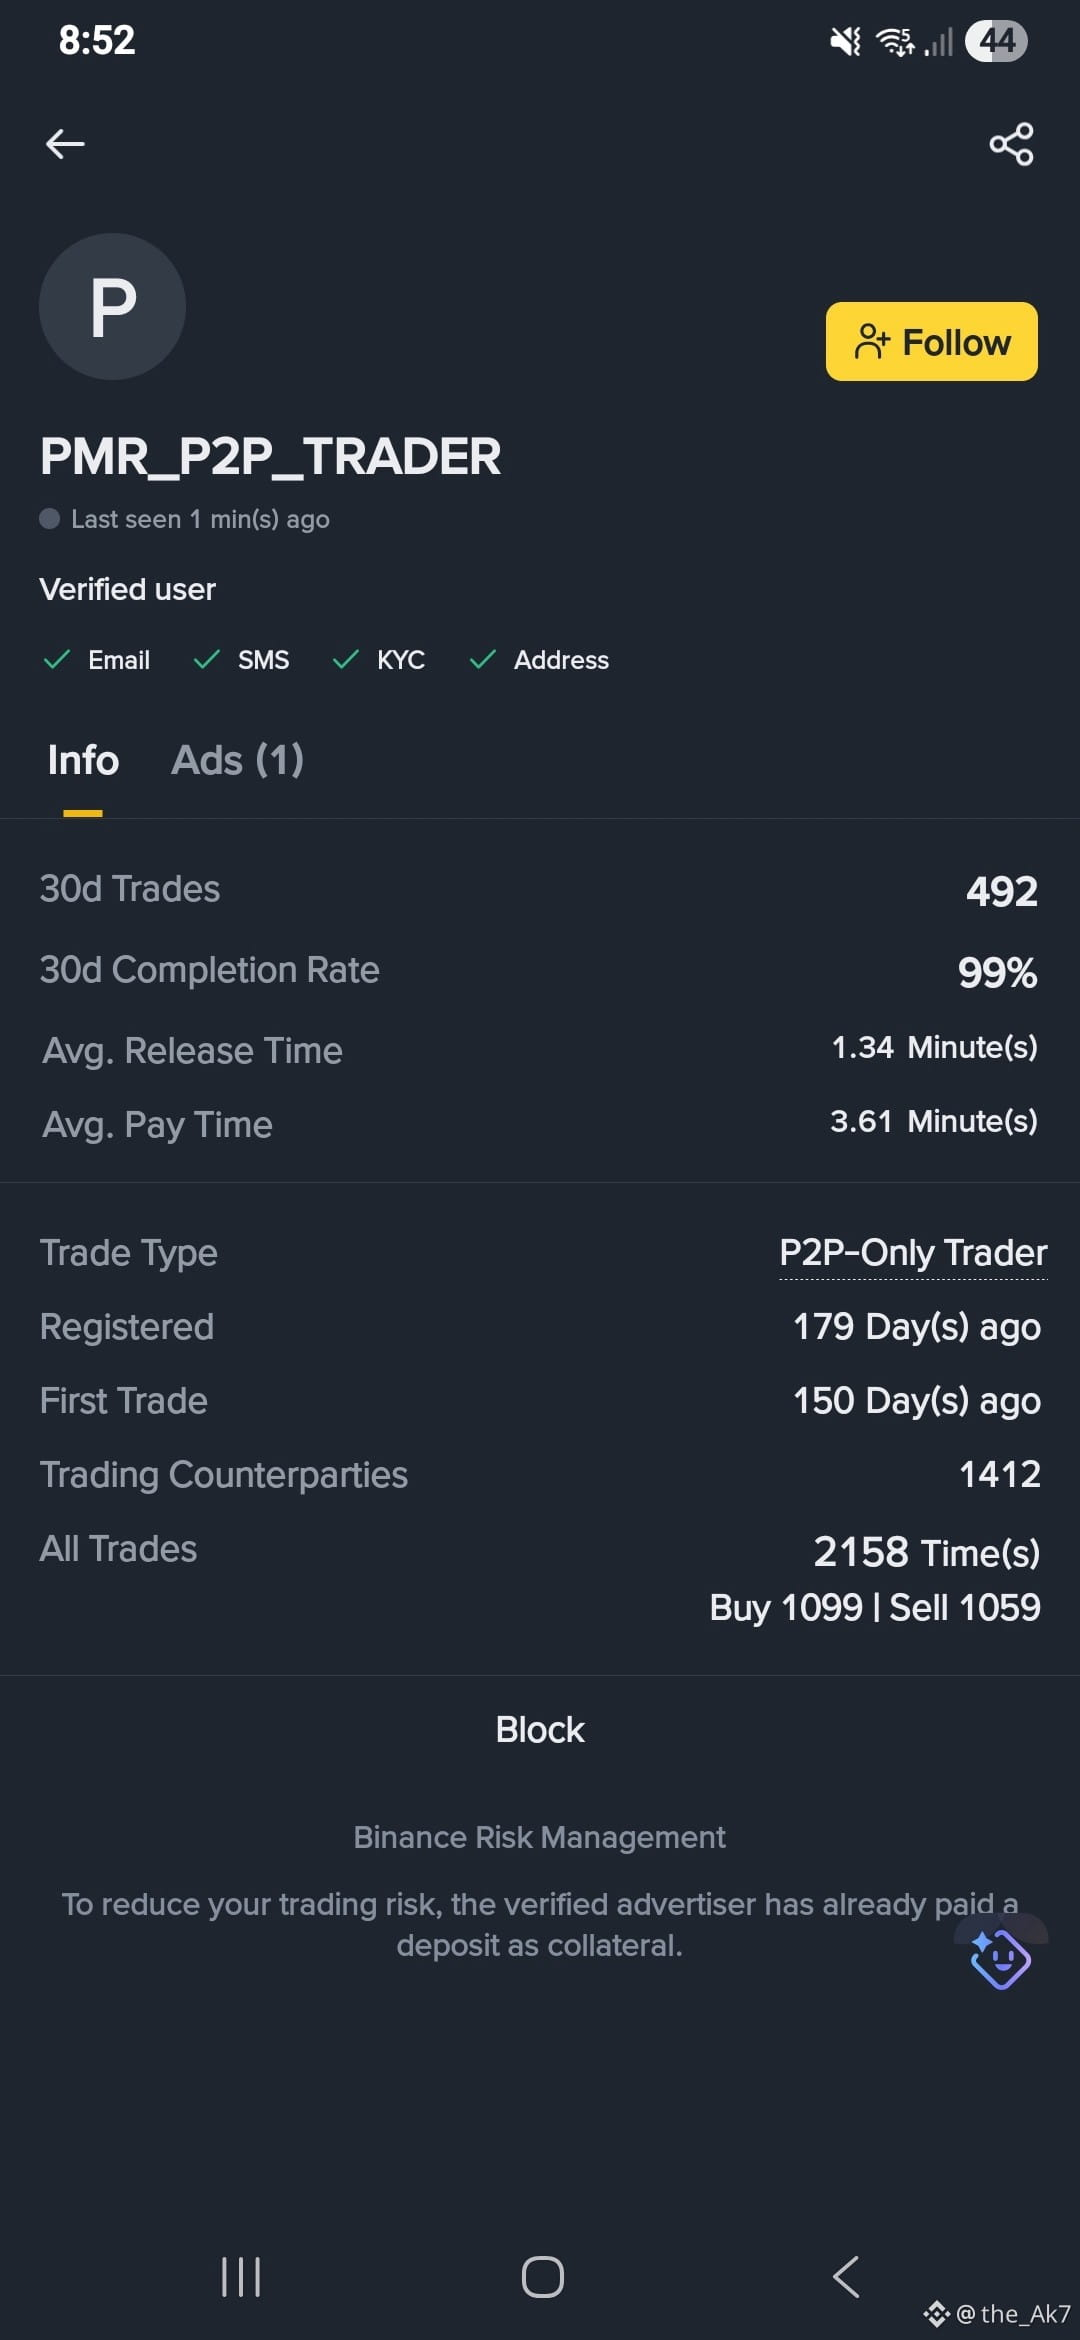
Task: Tap the back arrow at top left
Action: point(65,144)
